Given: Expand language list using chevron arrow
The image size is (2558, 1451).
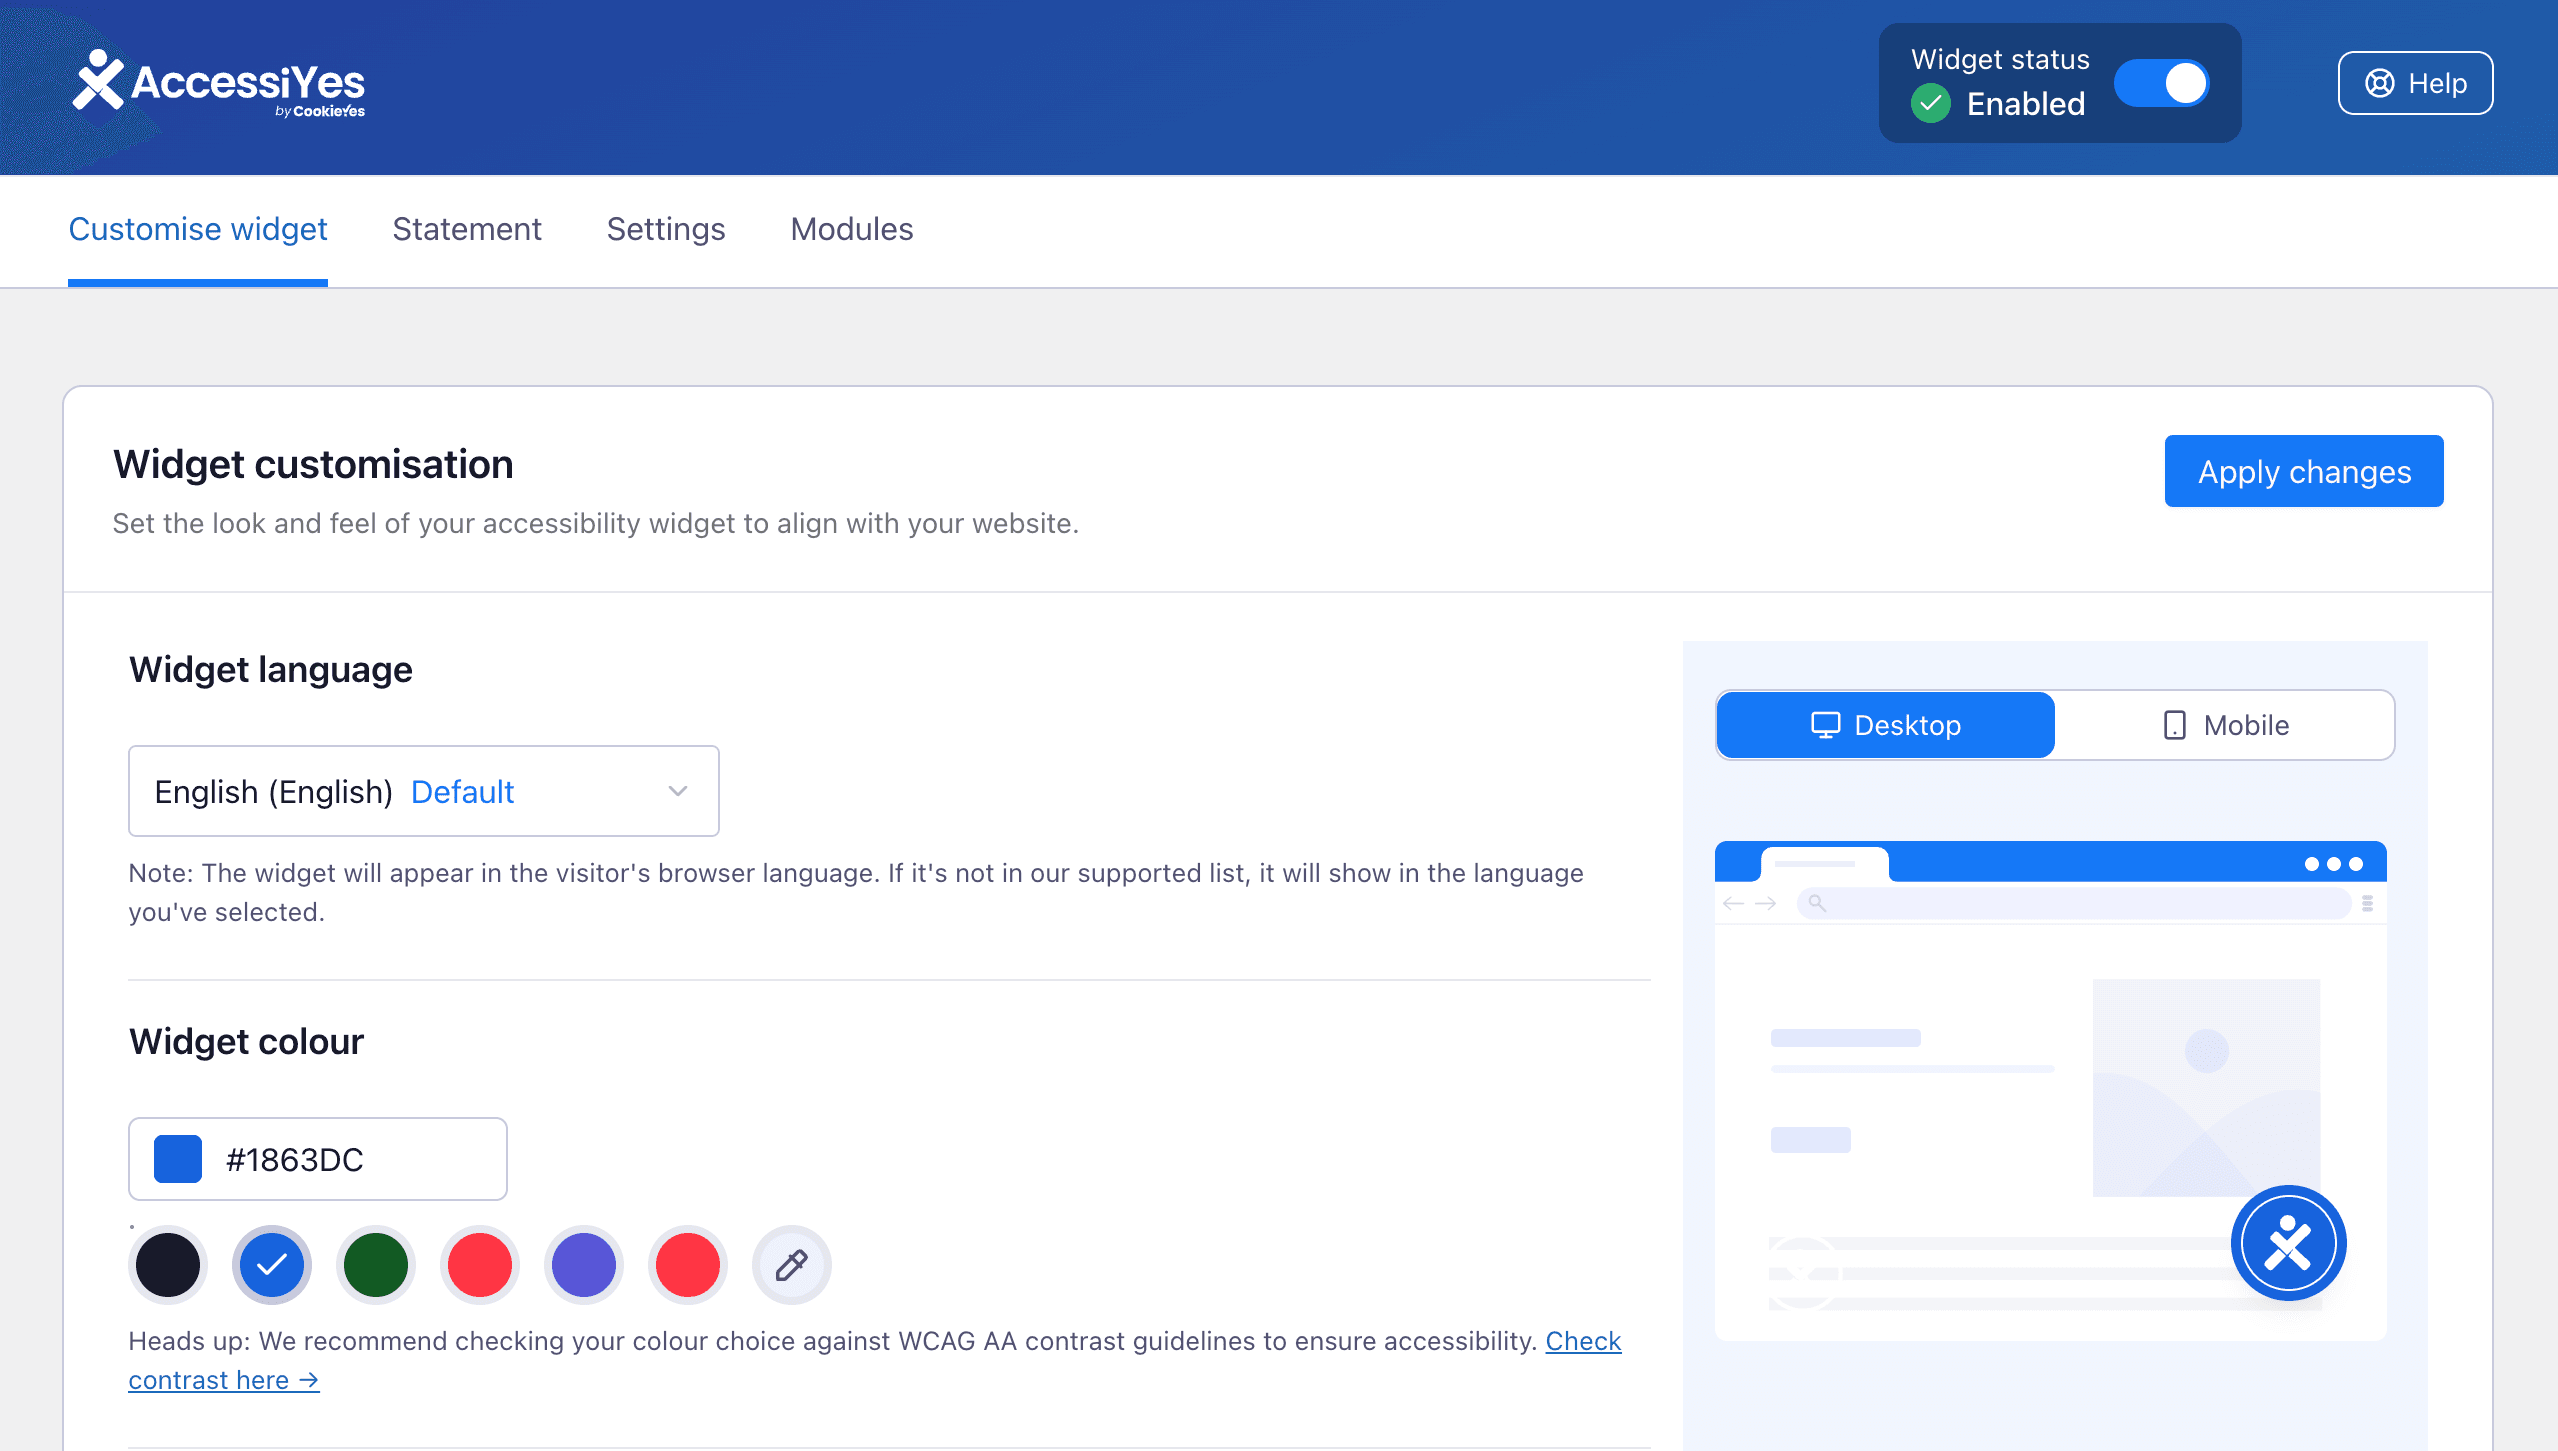Looking at the screenshot, I should (678, 791).
